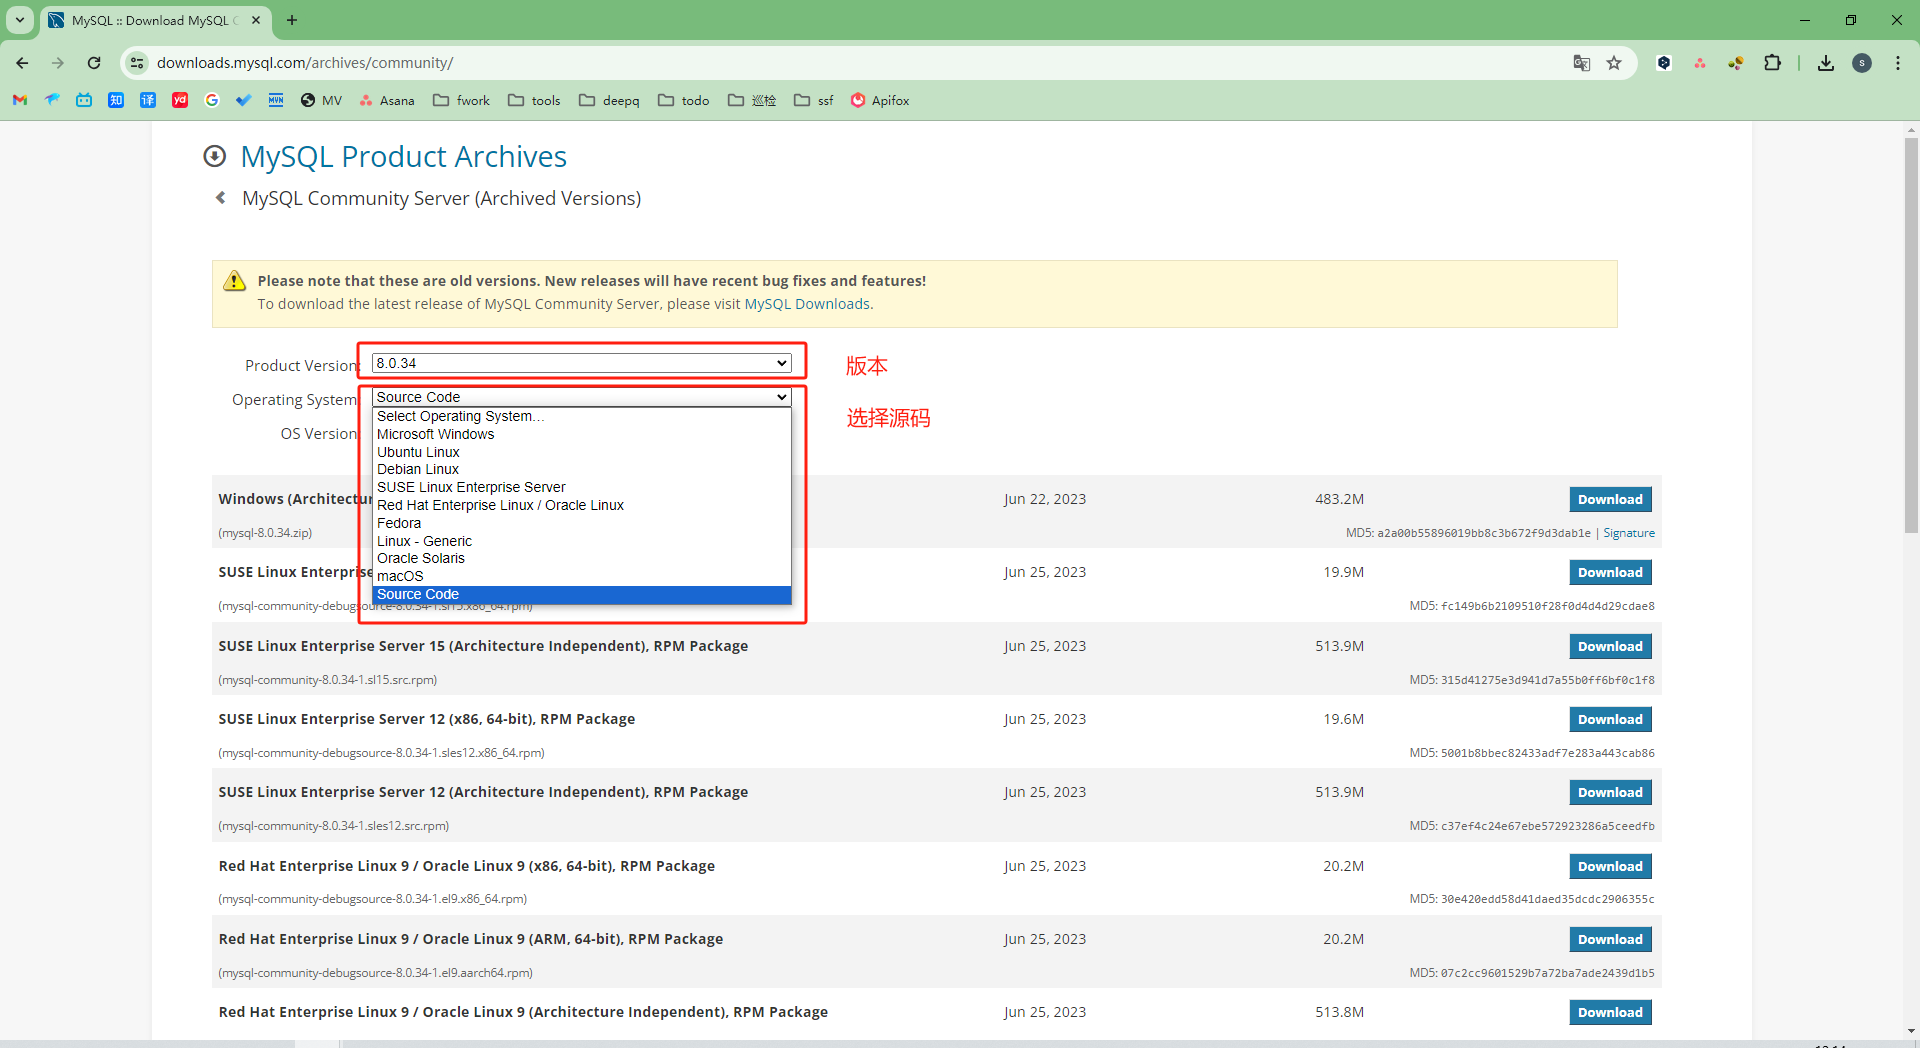Open the Asana extension in toolbar

tap(1700, 63)
